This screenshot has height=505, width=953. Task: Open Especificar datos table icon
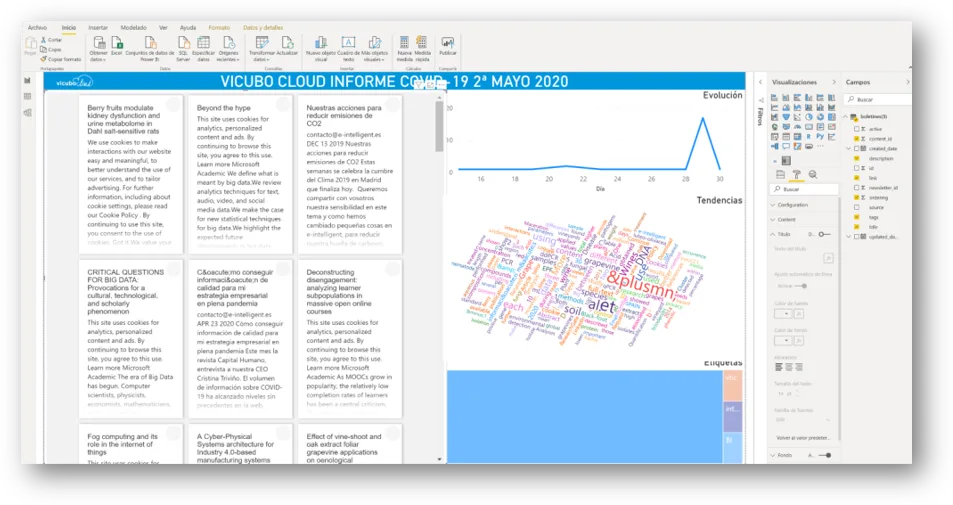204,43
